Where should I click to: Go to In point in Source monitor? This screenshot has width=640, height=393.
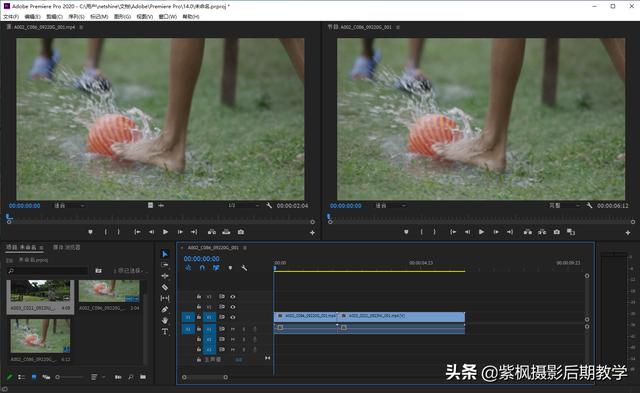tap(138, 232)
